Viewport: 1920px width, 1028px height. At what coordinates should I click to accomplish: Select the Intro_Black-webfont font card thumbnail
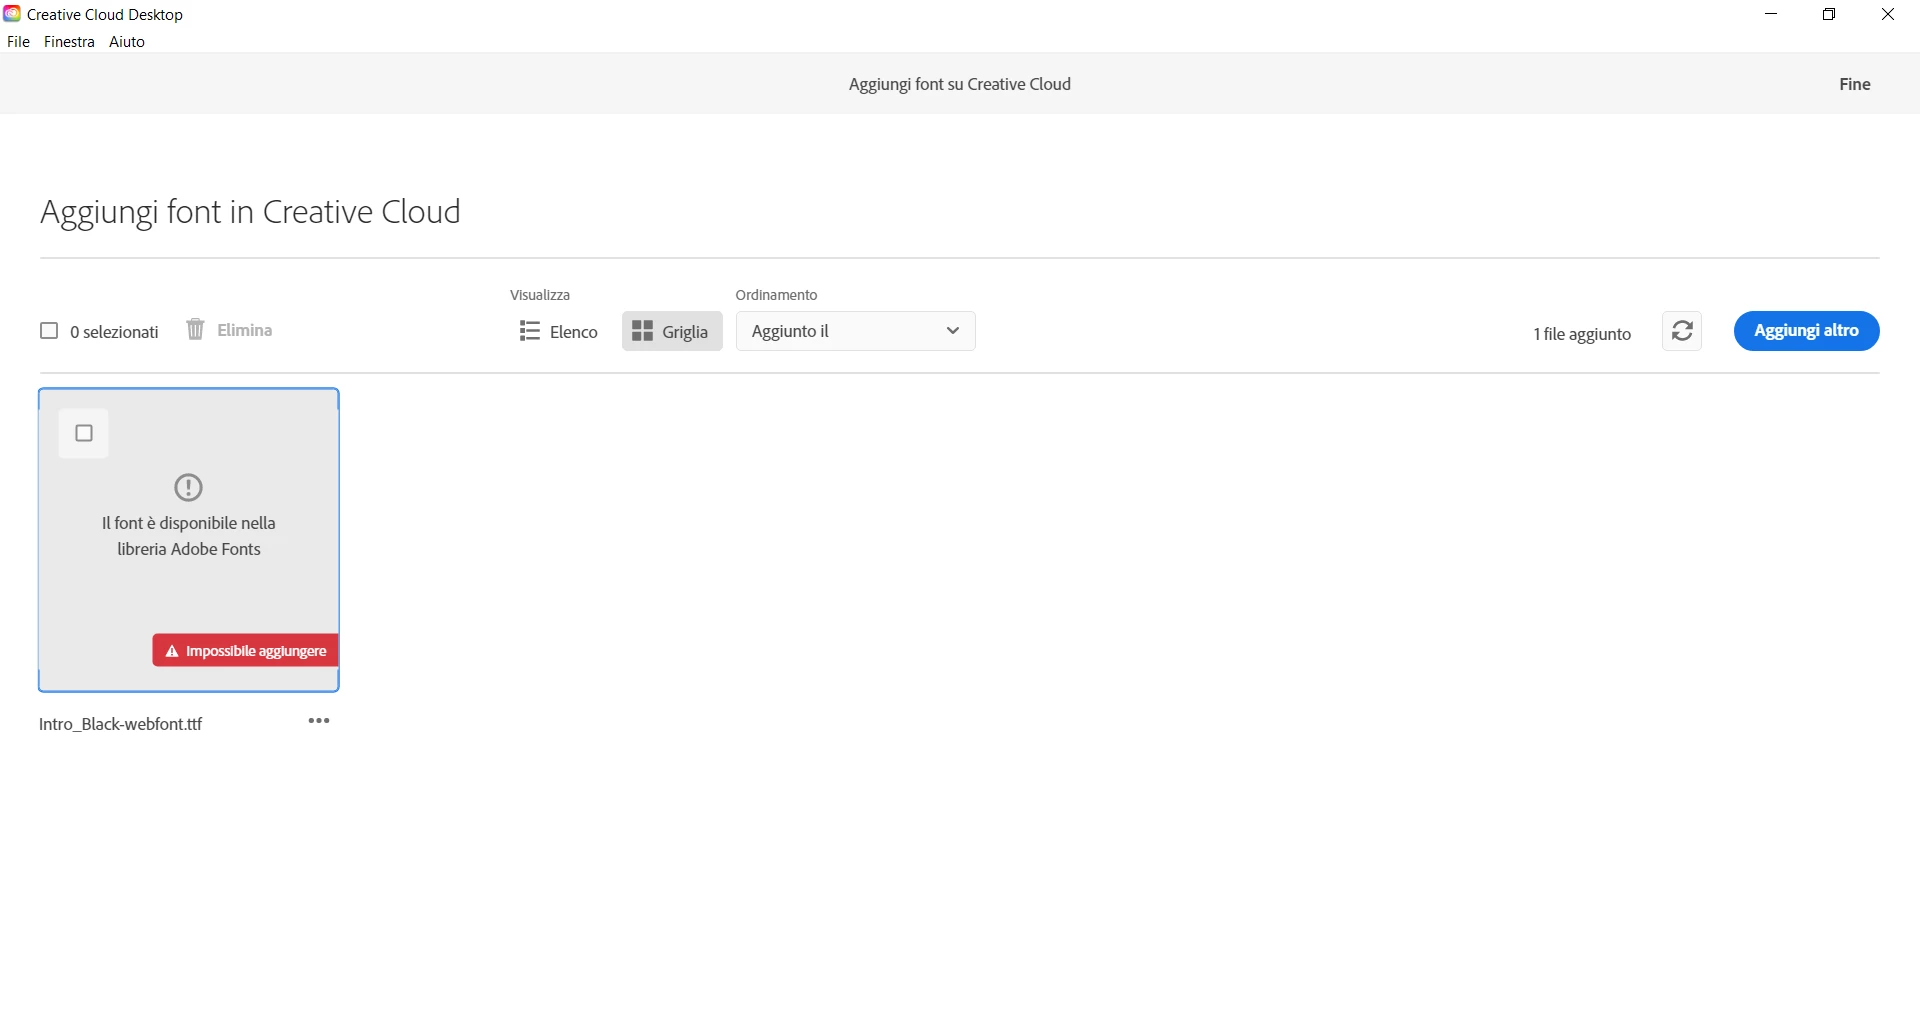point(189,540)
